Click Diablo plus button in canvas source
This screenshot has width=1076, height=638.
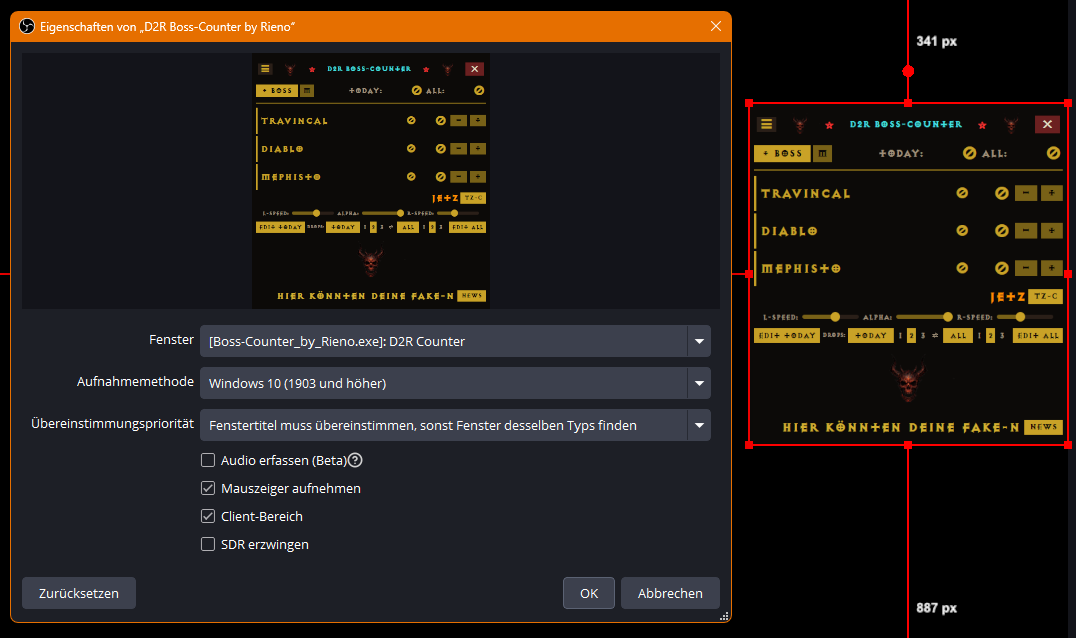(1051, 231)
